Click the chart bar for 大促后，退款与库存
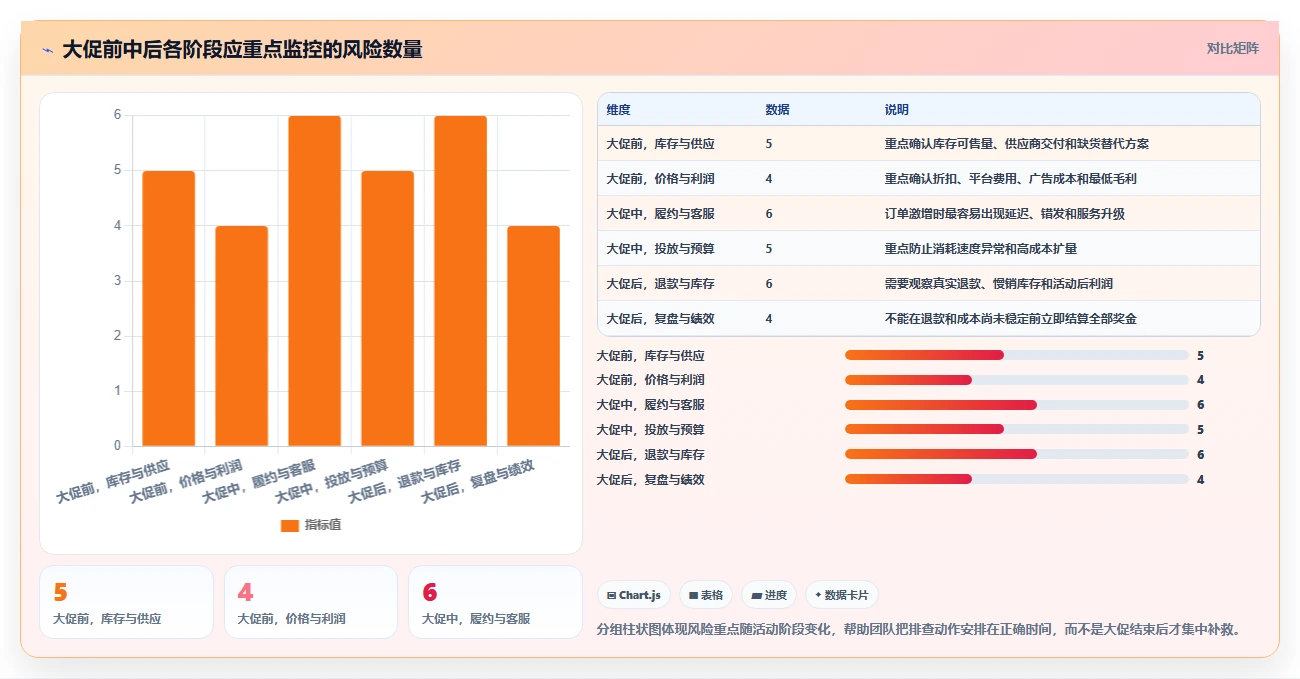 pyautogui.click(x=460, y=281)
